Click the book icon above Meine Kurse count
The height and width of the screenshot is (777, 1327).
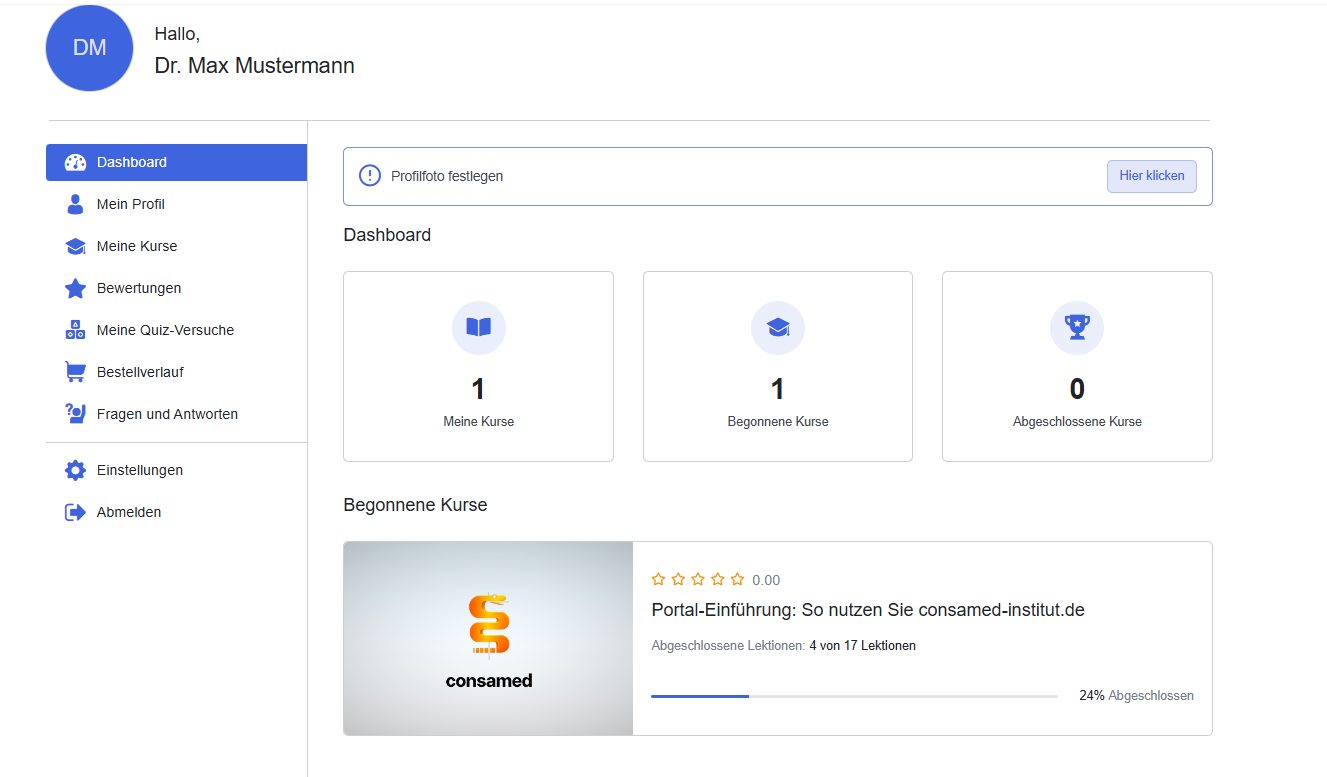pyautogui.click(x=478, y=327)
